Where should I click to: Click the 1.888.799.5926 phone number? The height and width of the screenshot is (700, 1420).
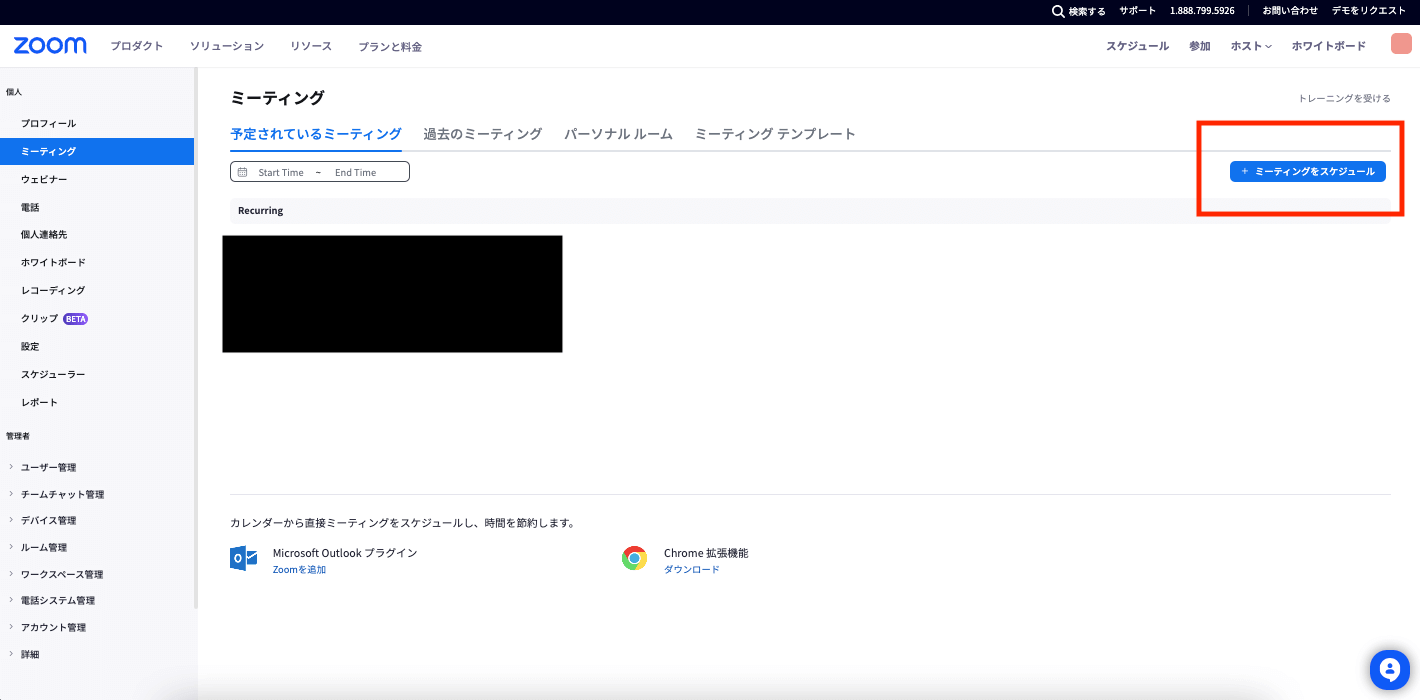click(1202, 11)
